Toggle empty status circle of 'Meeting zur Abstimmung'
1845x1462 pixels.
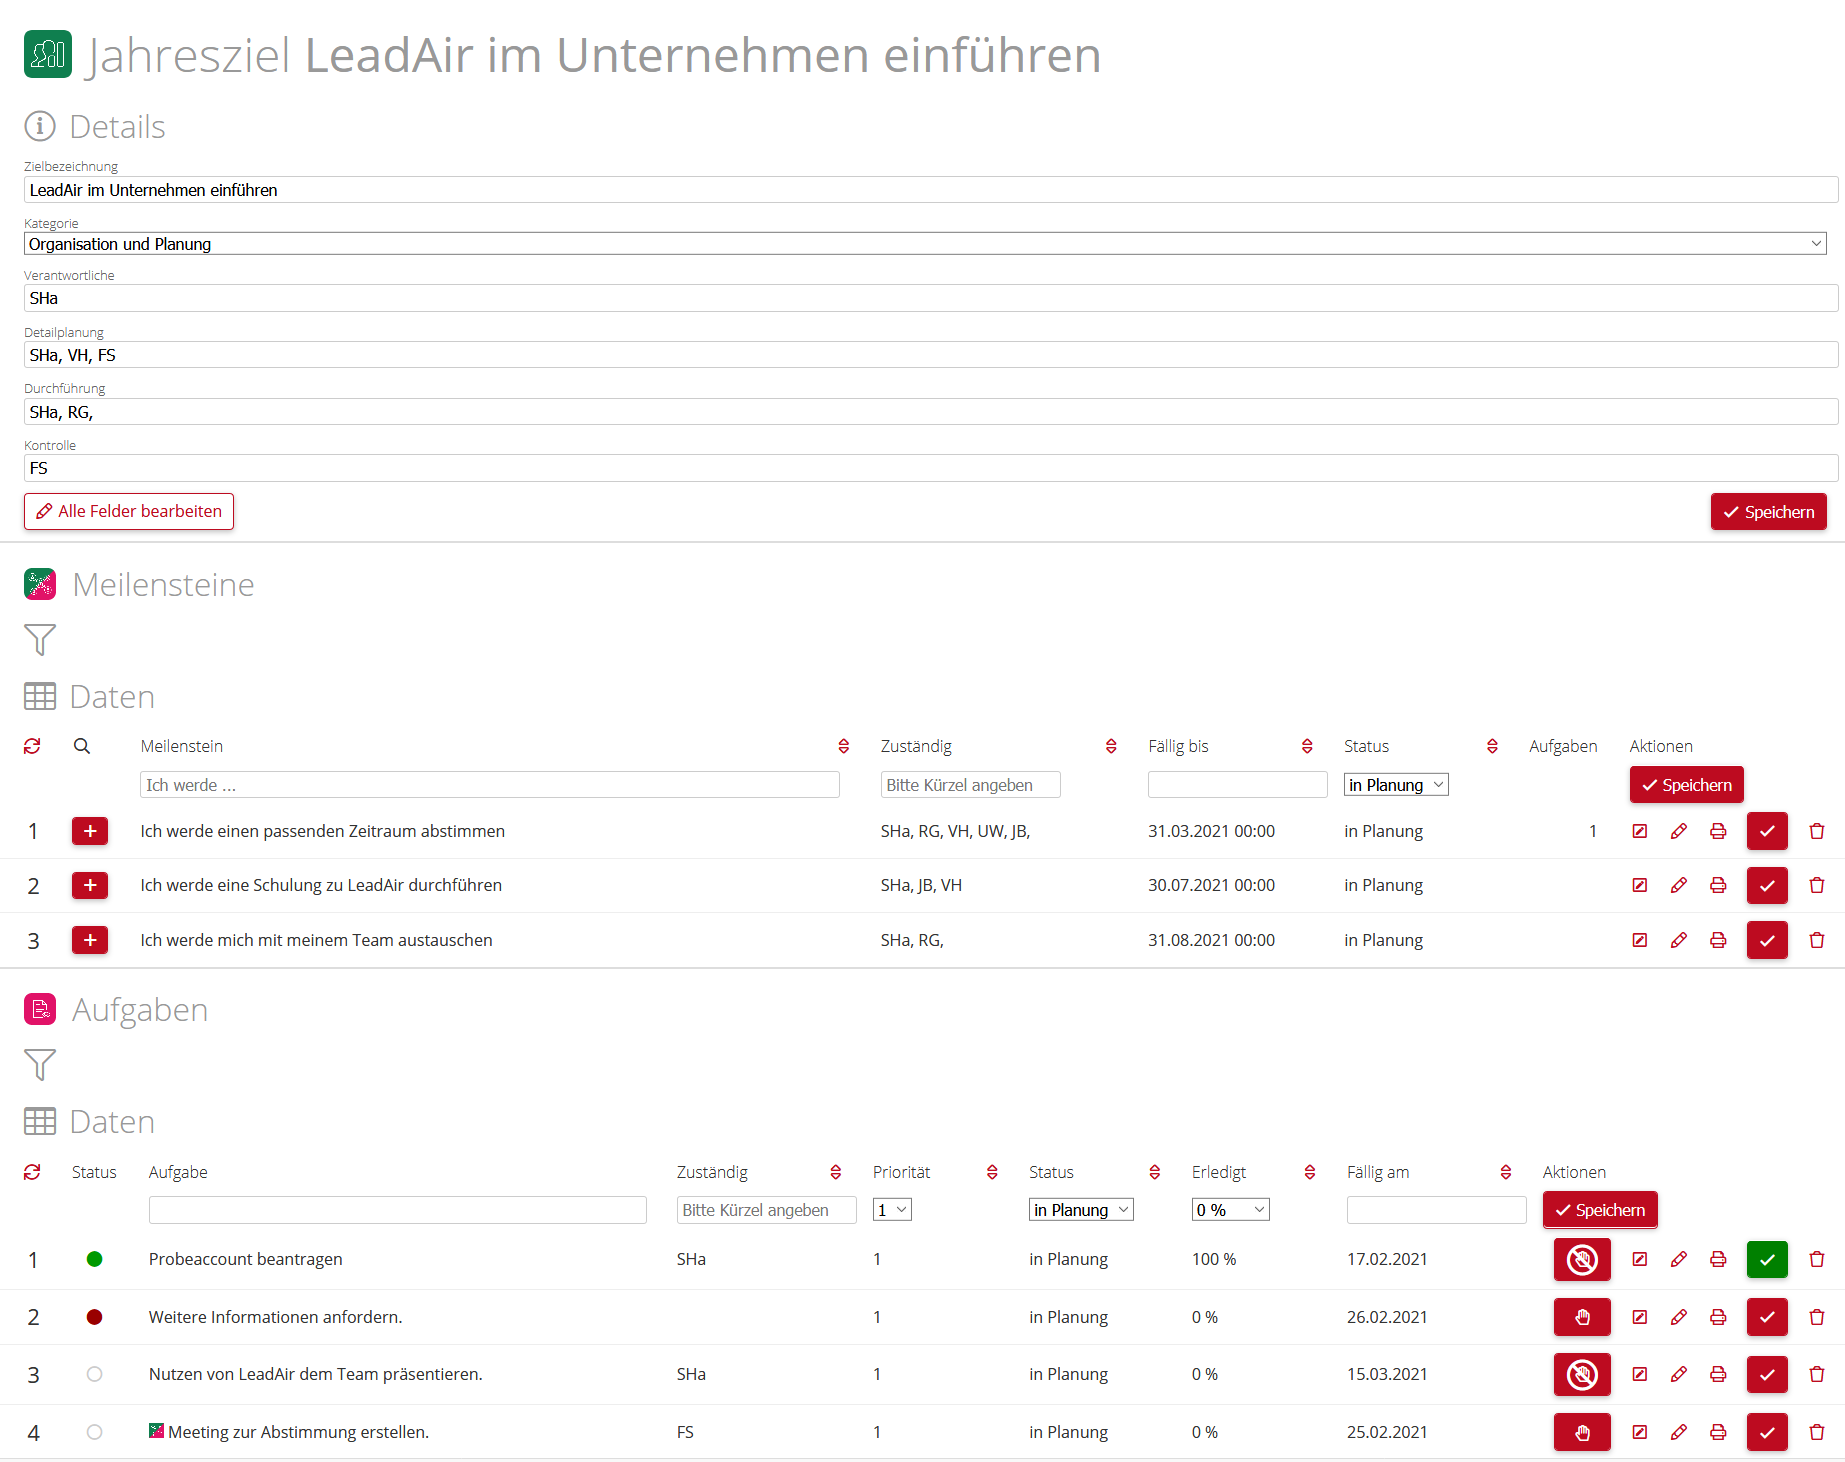[x=94, y=1432]
